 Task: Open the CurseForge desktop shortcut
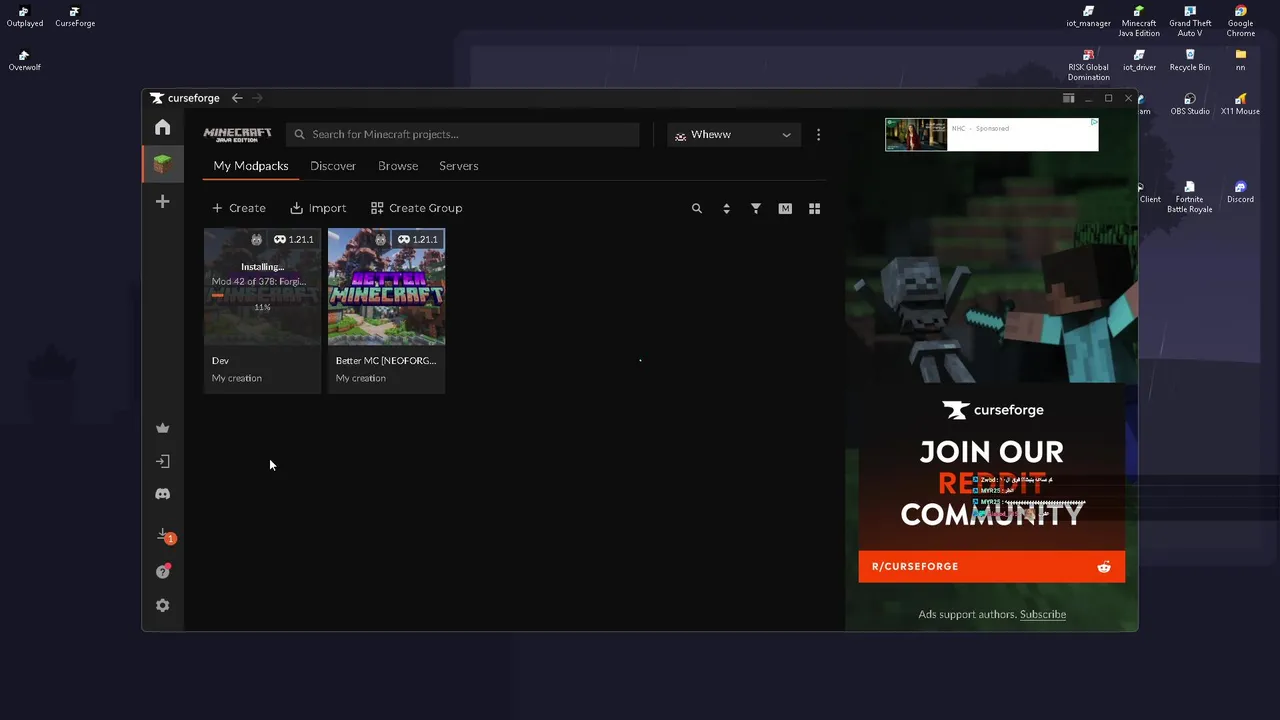(75, 17)
